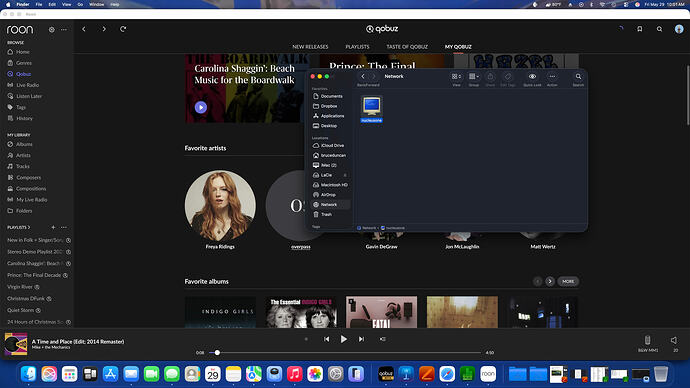Open the play queue icon
The width and height of the screenshot is (690, 388).
coord(383,339)
